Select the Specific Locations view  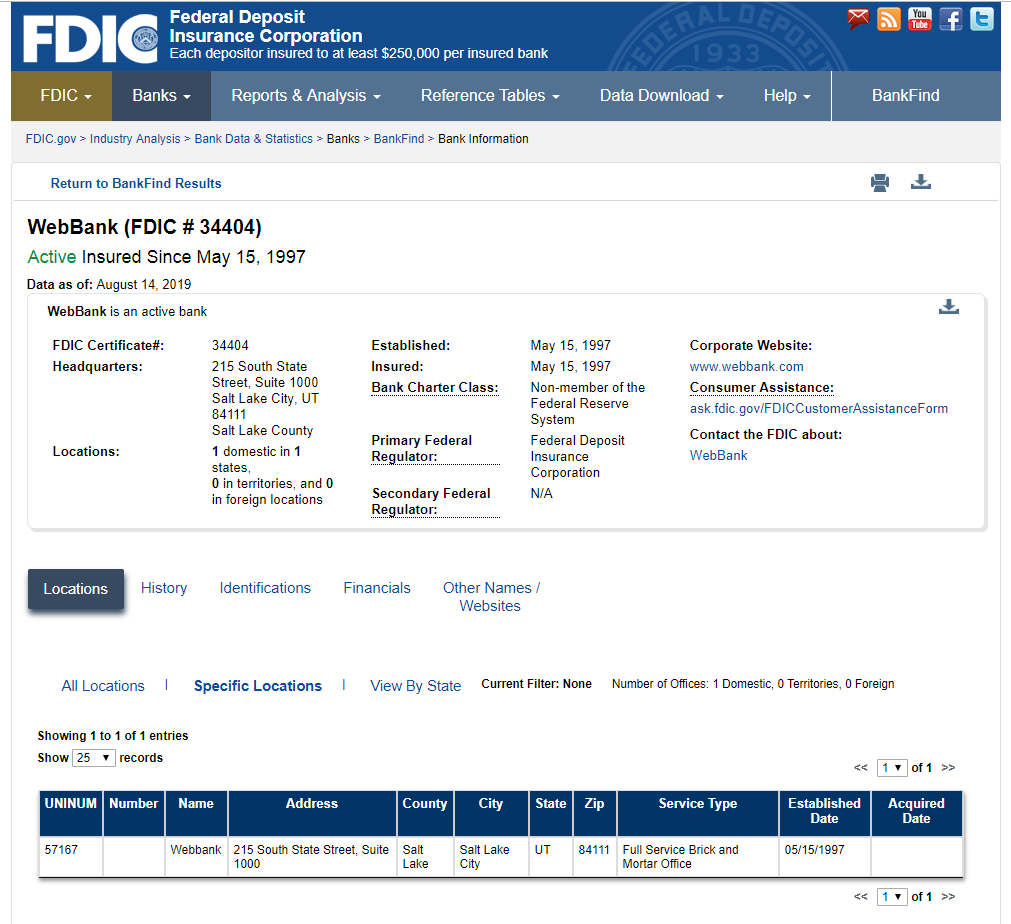[258, 686]
